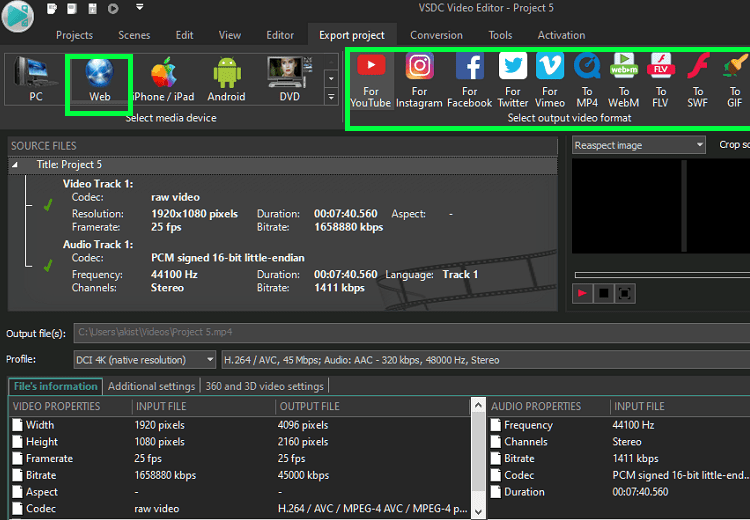Open the Tools ribbon tab
The width and height of the screenshot is (750, 520).
500,35
